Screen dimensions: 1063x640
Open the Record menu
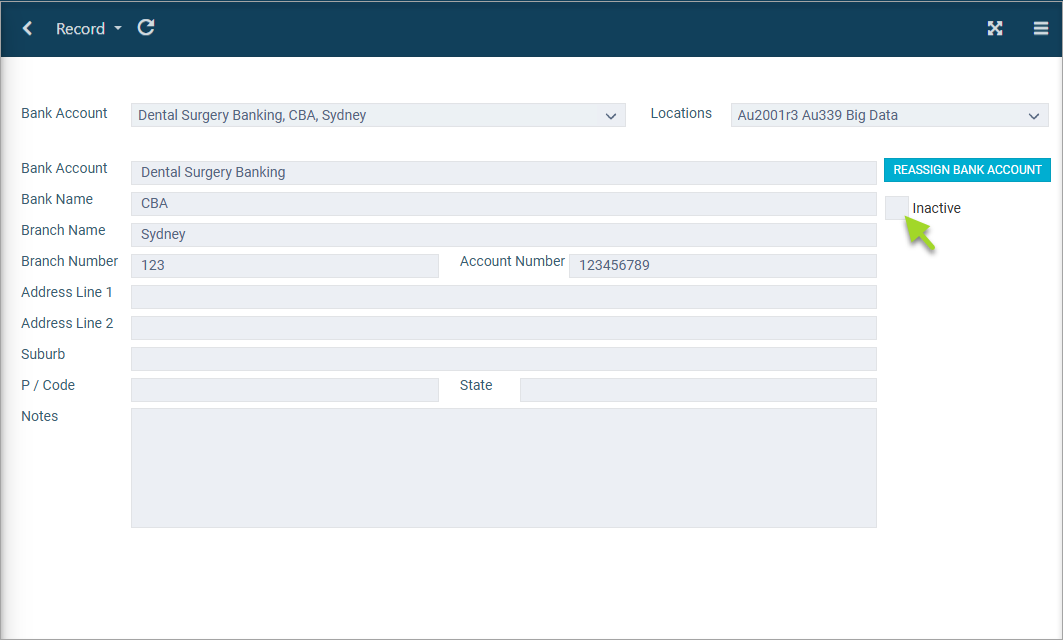[x=81, y=29]
